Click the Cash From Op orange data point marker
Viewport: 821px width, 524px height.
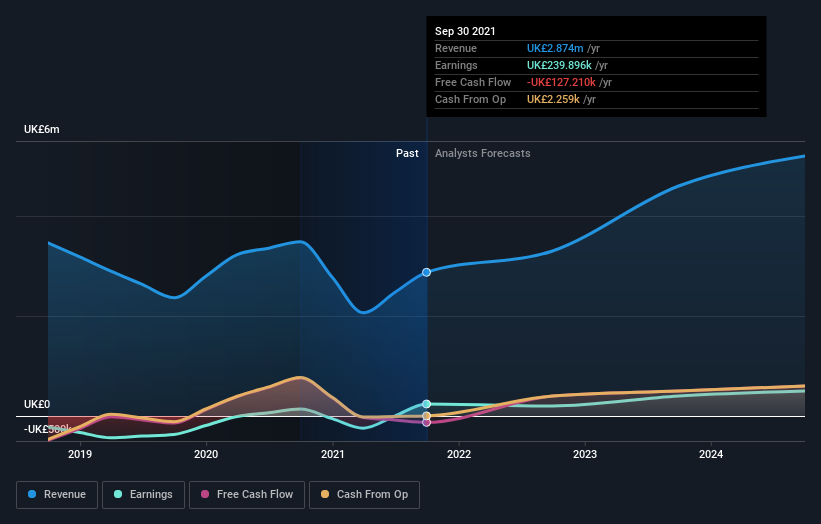click(427, 416)
